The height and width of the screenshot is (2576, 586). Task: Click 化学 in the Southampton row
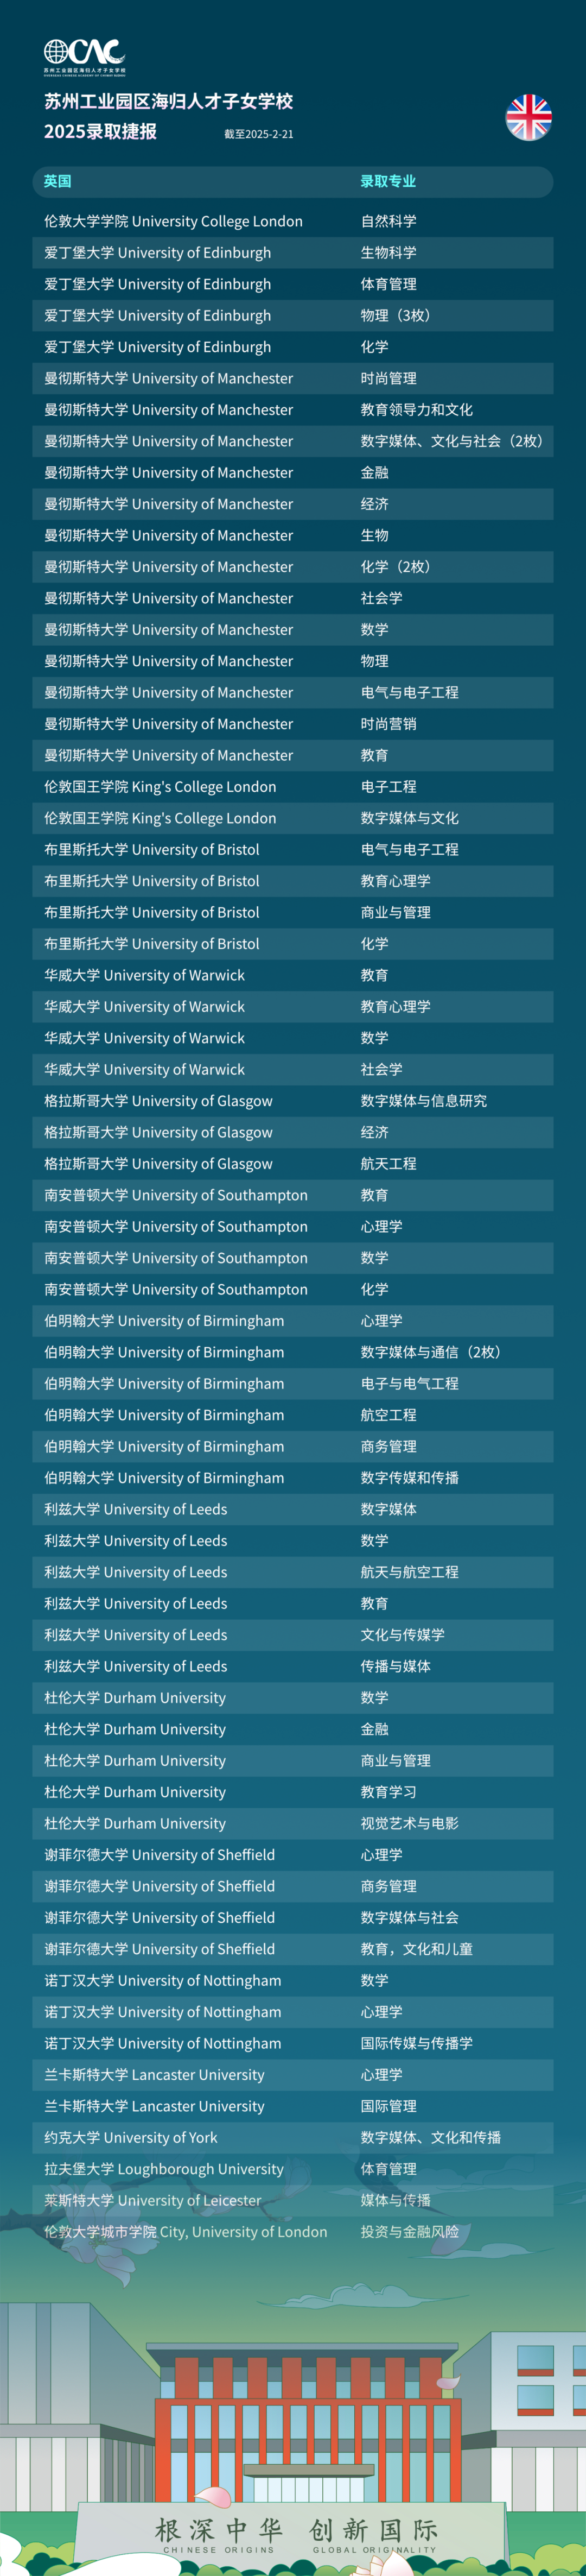[374, 1290]
